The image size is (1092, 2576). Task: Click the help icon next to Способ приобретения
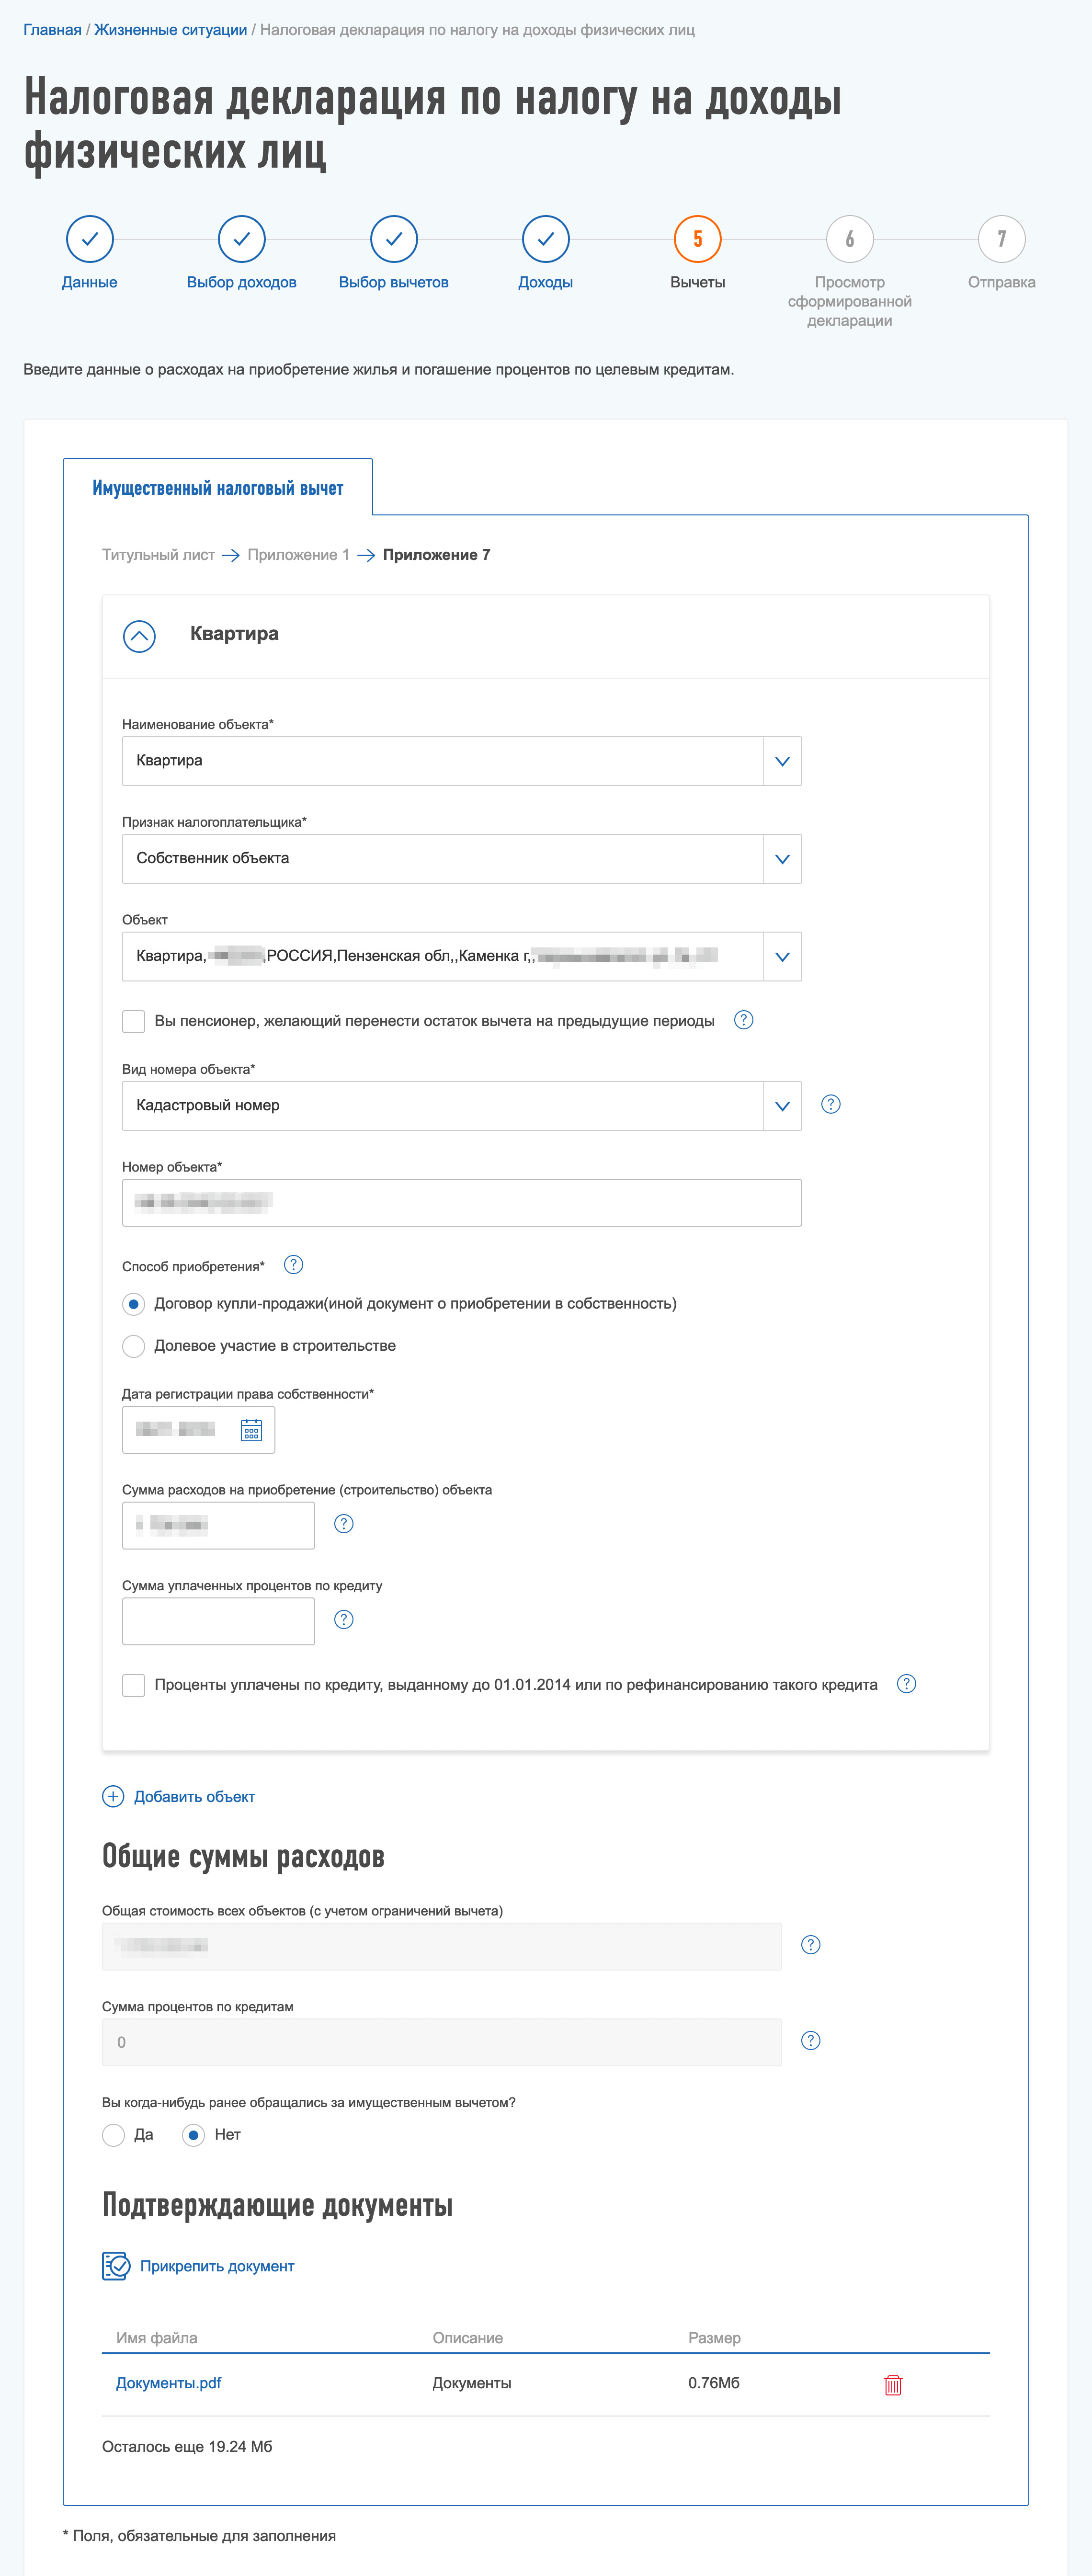(x=293, y=1265)
